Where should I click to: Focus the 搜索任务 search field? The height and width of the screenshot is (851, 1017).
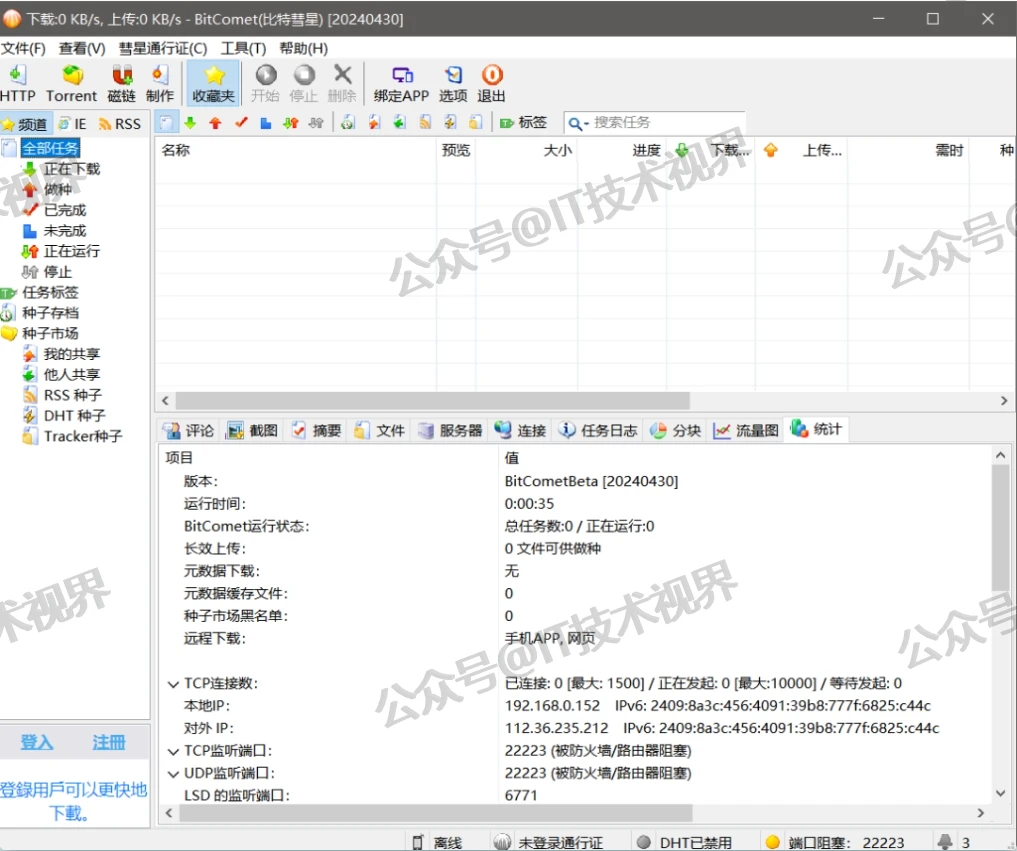point(667,122)
